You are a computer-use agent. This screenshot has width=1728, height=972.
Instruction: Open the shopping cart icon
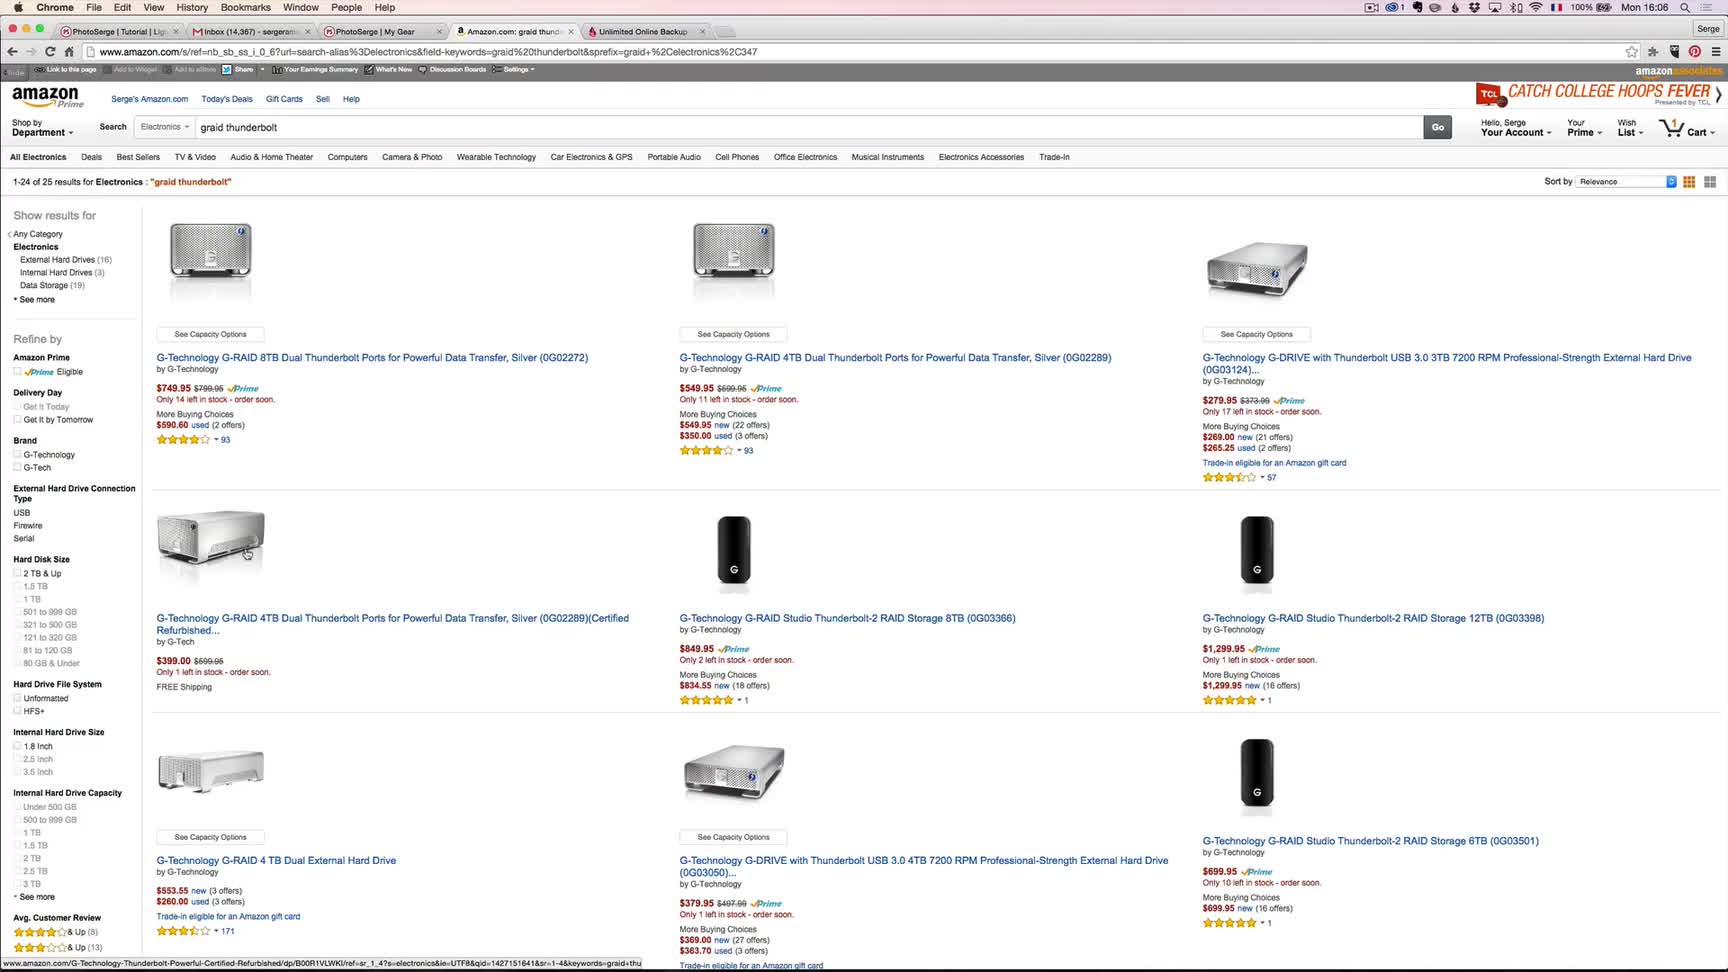pyautogui.click(x=1671, y=128)
